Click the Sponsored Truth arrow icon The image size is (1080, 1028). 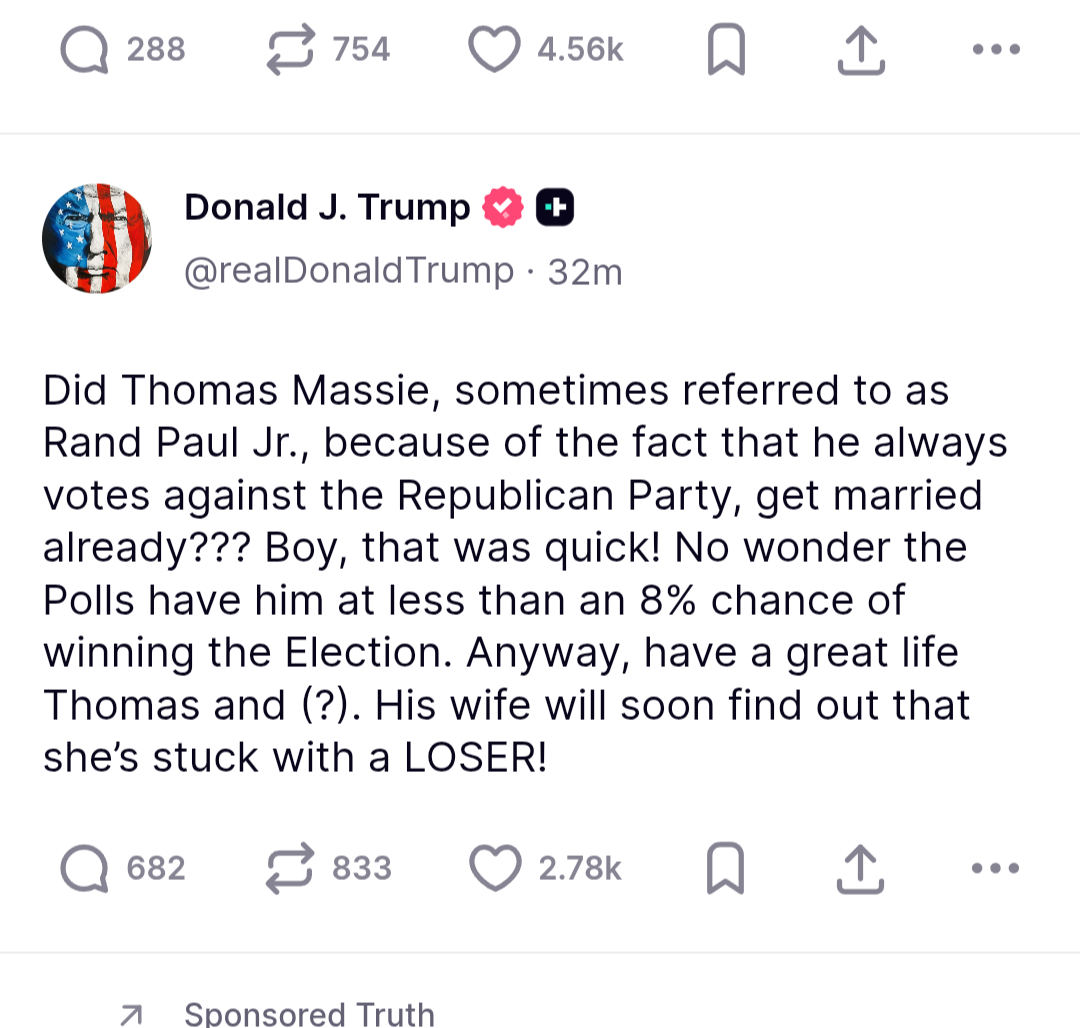pos(130,1015)
